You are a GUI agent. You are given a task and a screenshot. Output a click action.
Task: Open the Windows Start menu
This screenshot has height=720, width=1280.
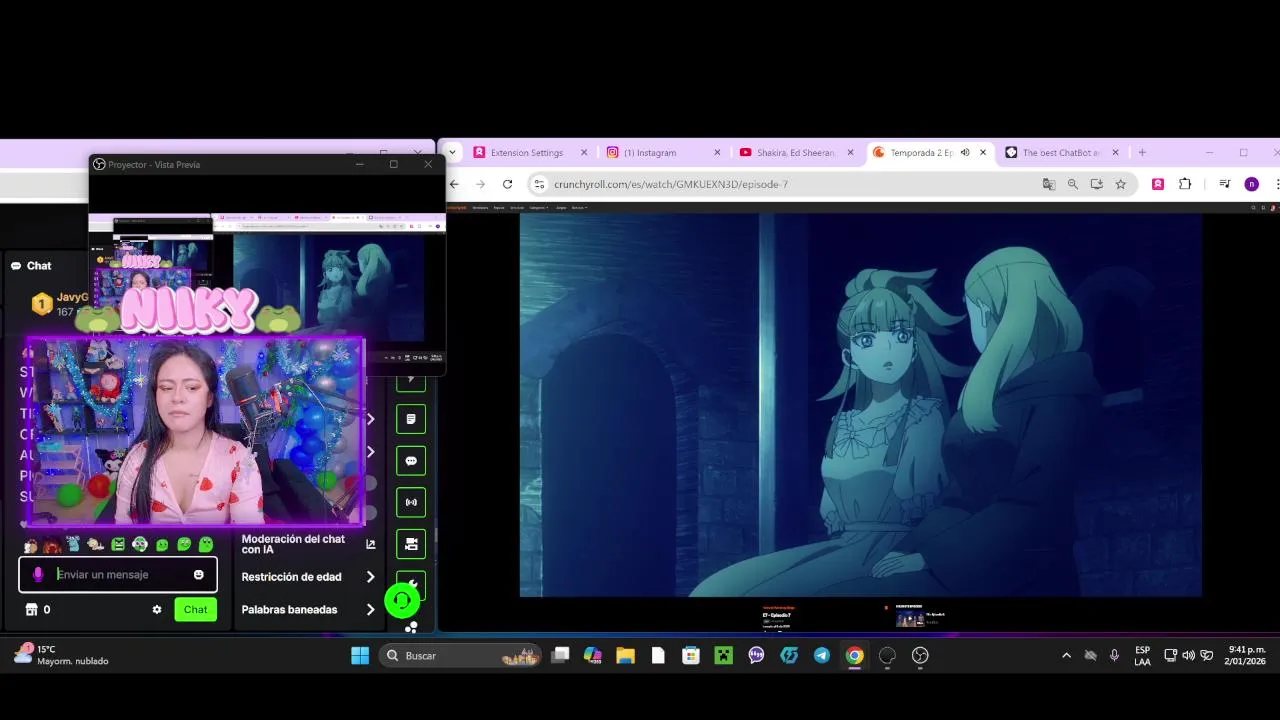360,656
